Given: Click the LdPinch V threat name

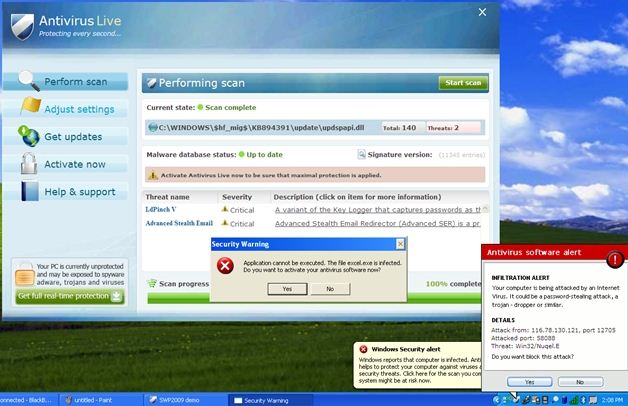Looking at the screenshot, I should [161, 209].
